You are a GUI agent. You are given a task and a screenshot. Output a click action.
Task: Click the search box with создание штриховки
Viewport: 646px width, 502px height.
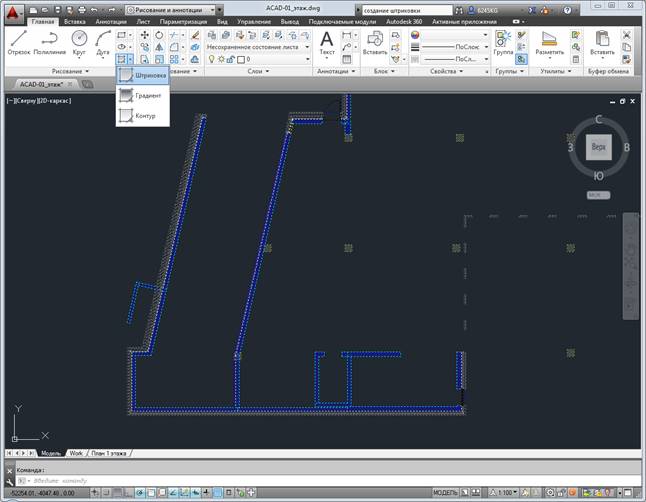tap(406, 10)
